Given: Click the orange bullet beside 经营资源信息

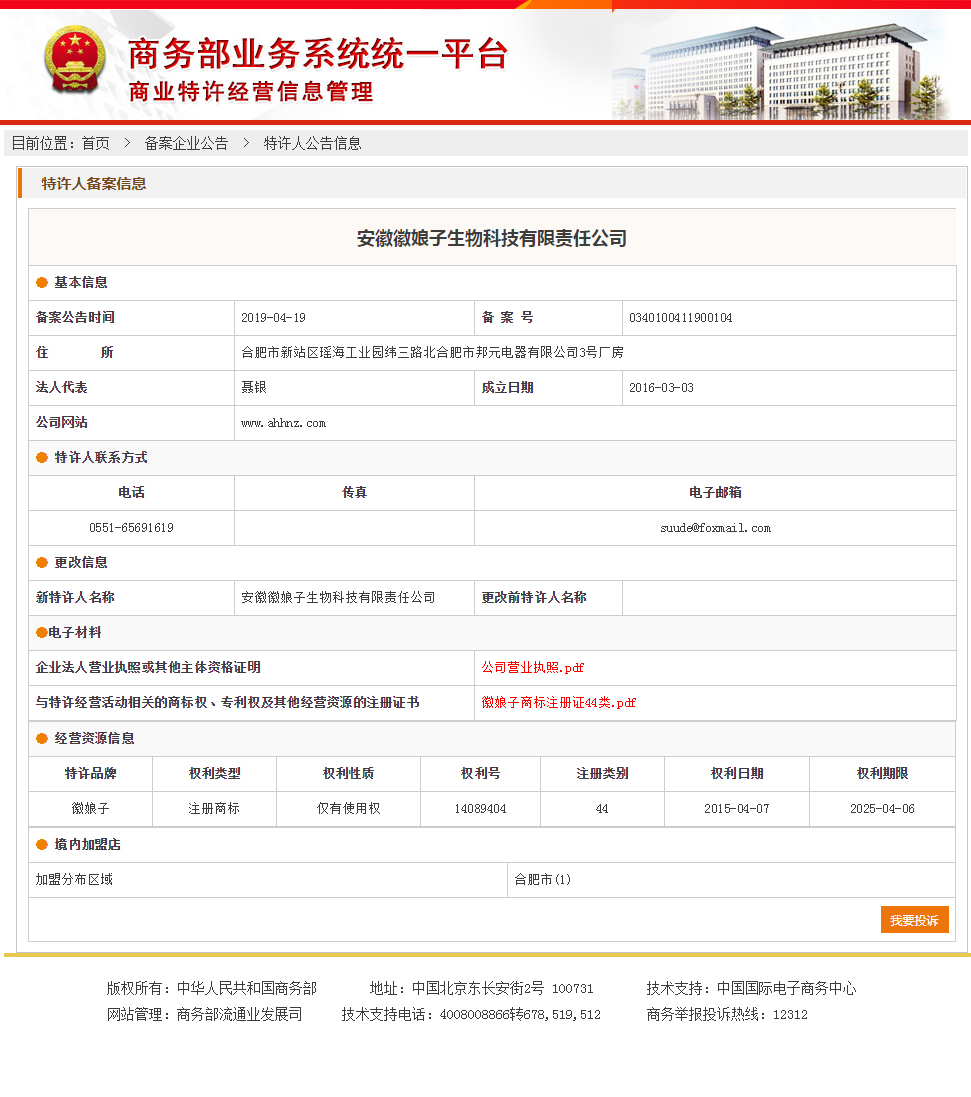Looking at the screenshot, I should tap(42, 739).
